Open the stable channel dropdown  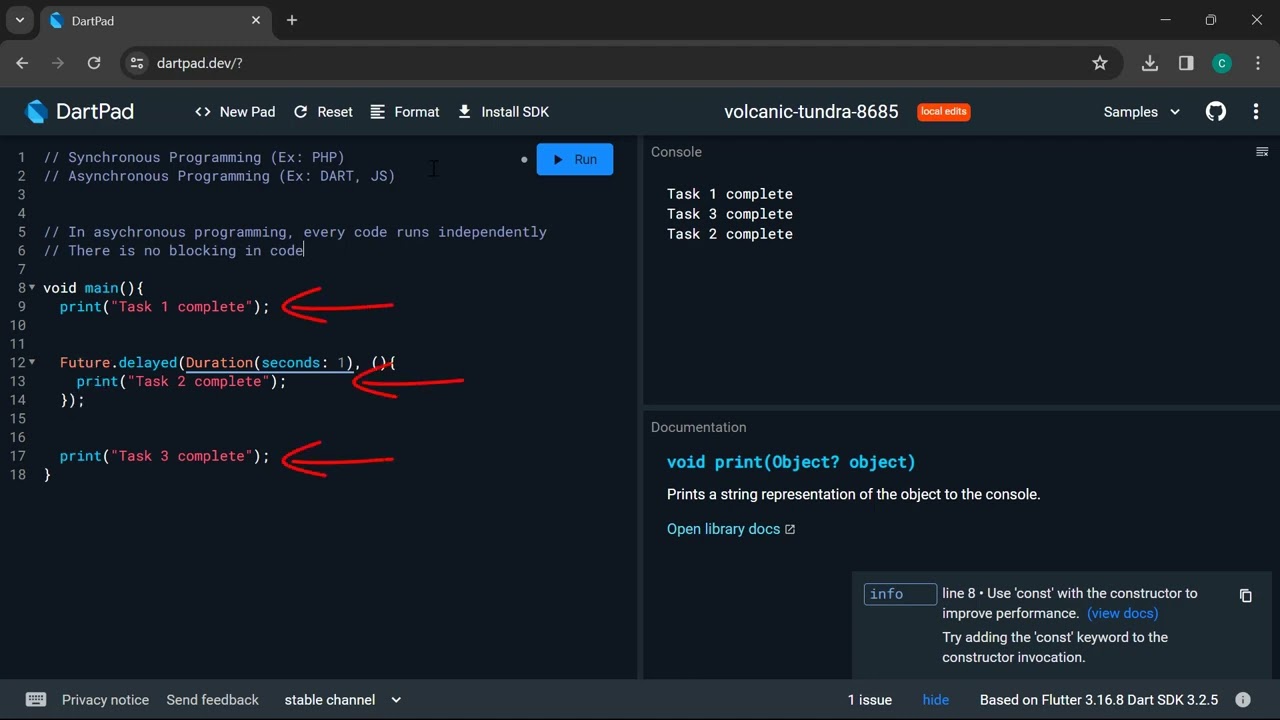pyautogui.click(x=343, y=700)
